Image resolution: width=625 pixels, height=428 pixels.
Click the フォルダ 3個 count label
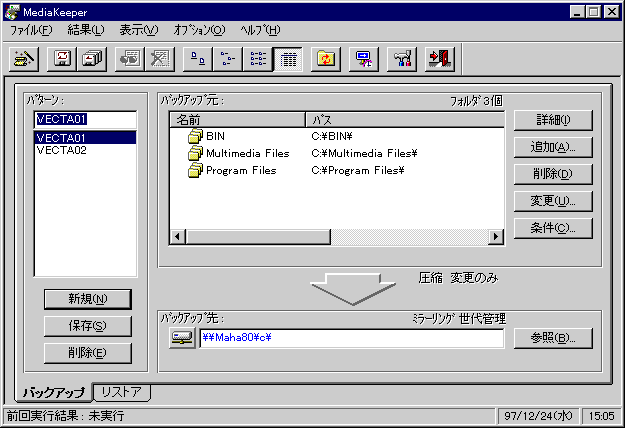476,101
